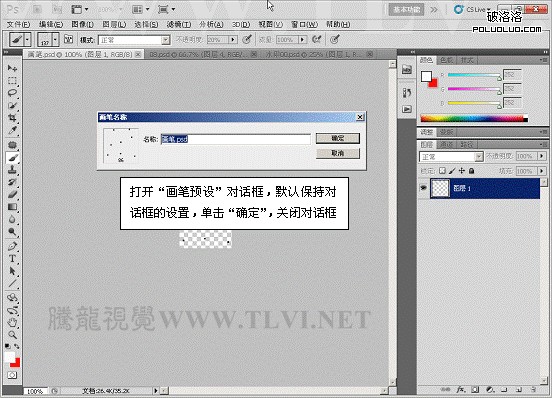Select the Zoom tool in toolbox
This screenshot has width=552, height=398.
point(12,335)
